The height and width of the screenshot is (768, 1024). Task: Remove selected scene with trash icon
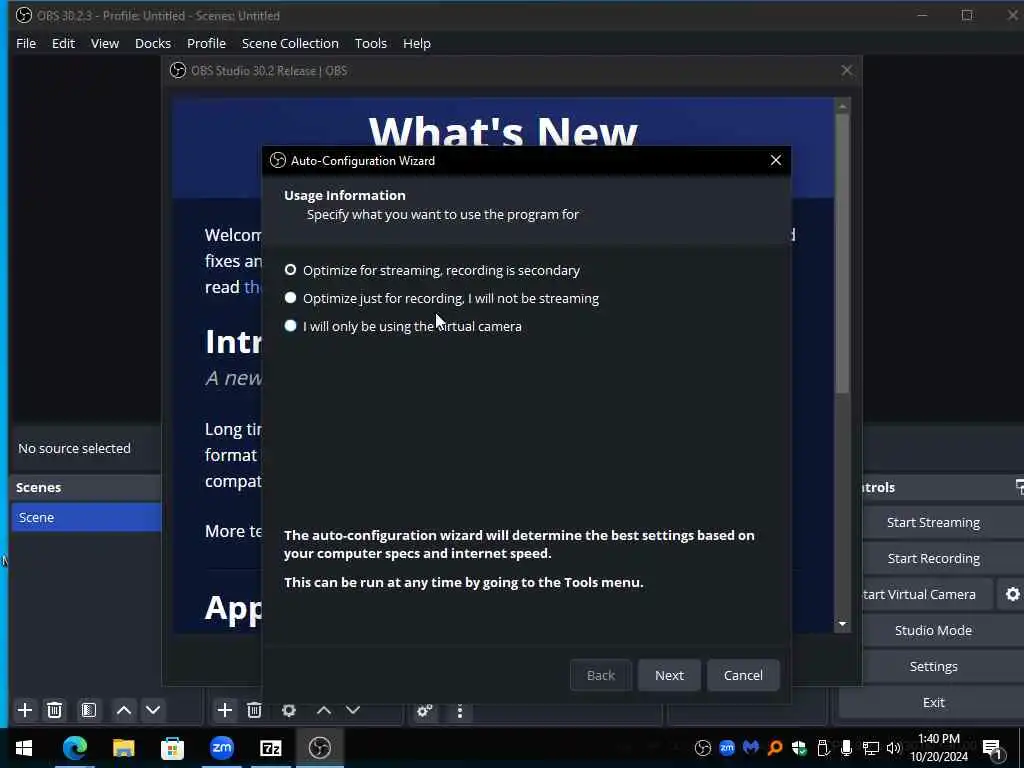[x=55, y=710]
